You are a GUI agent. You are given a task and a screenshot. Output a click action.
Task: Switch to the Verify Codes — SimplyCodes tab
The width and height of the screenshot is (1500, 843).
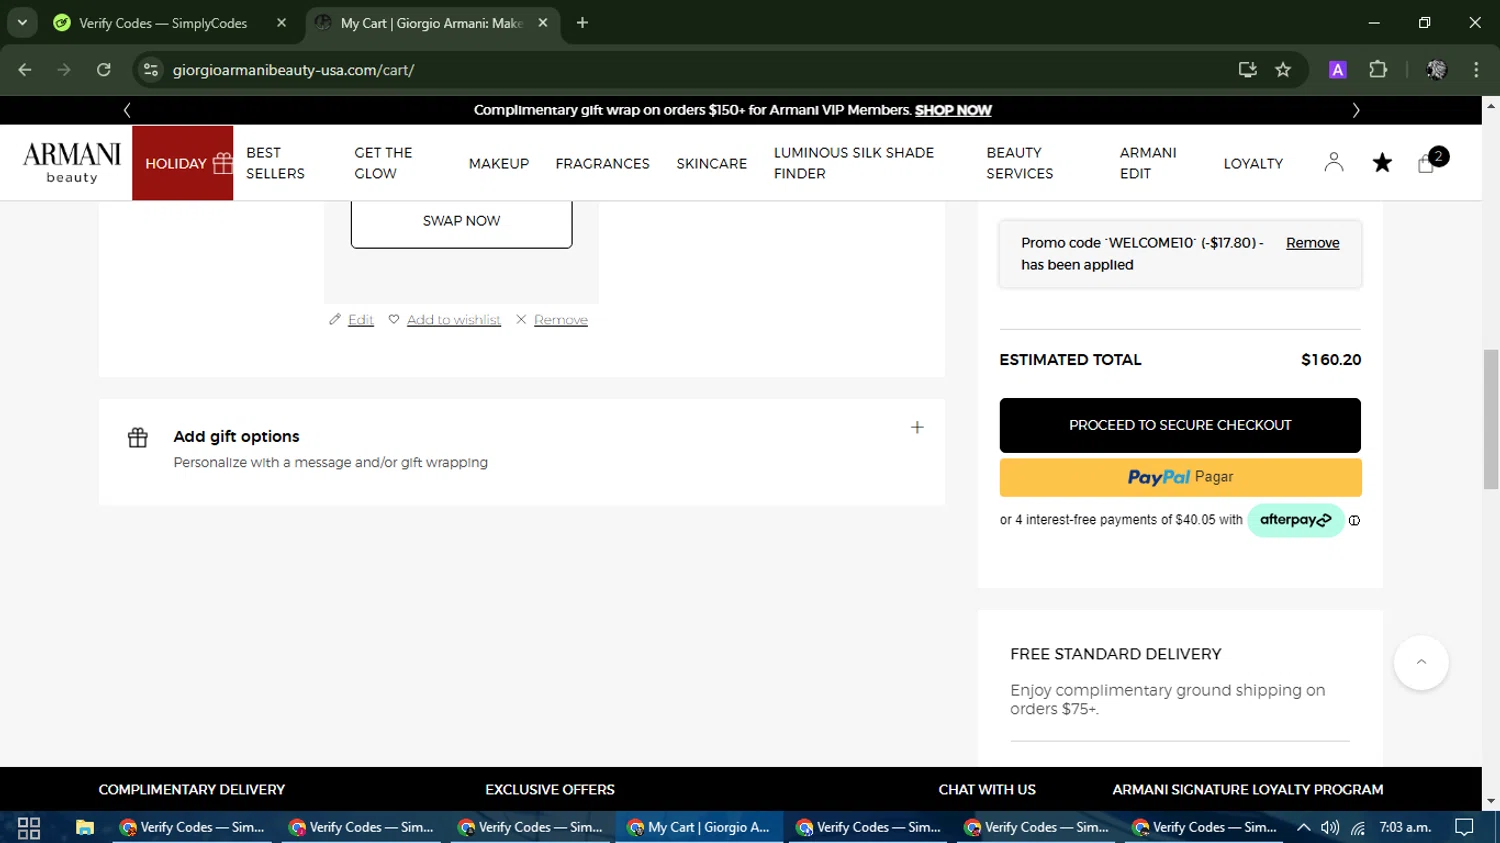163,23
